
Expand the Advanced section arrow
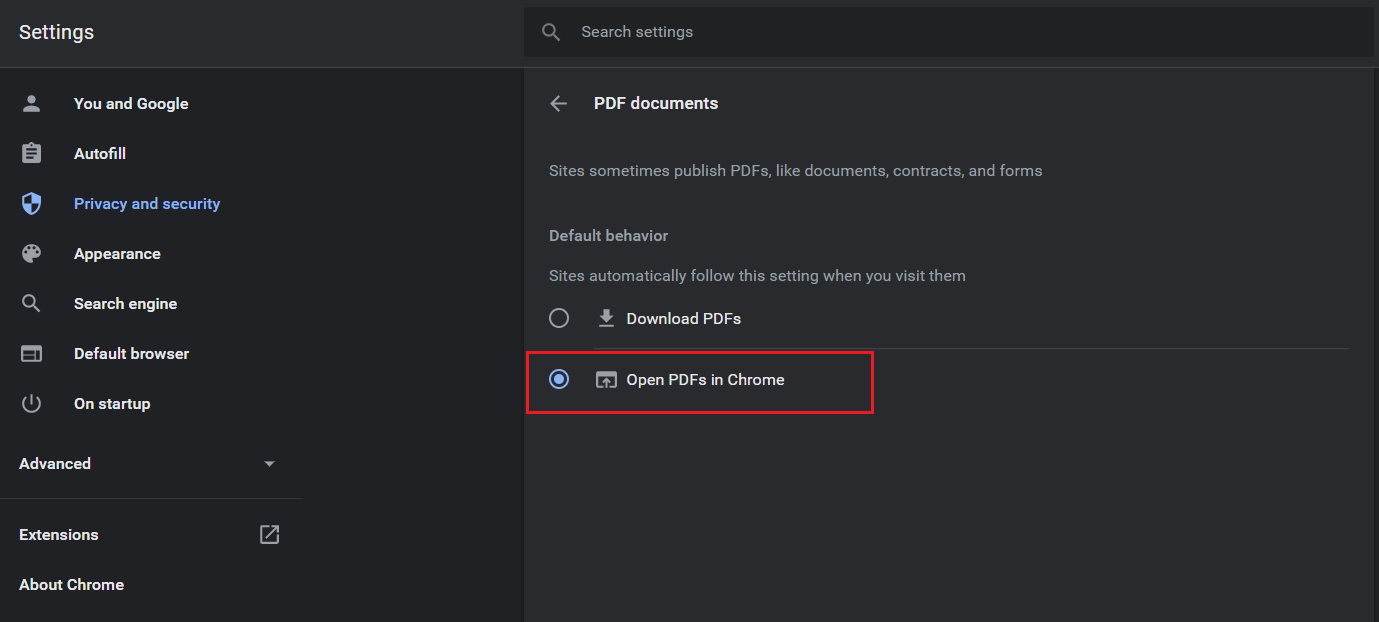point(269,464)
